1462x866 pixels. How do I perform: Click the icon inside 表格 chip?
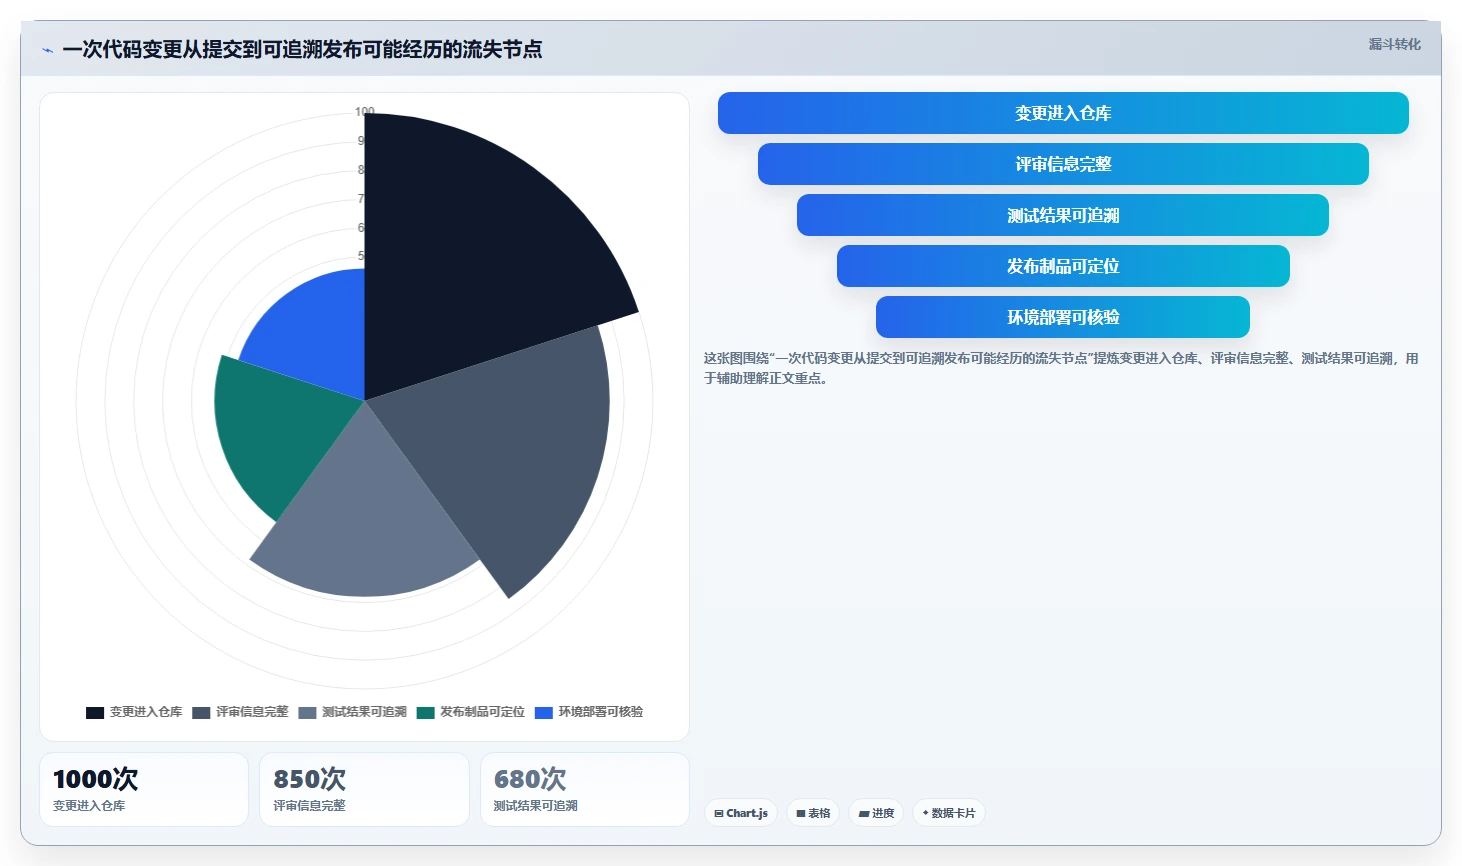801,814
